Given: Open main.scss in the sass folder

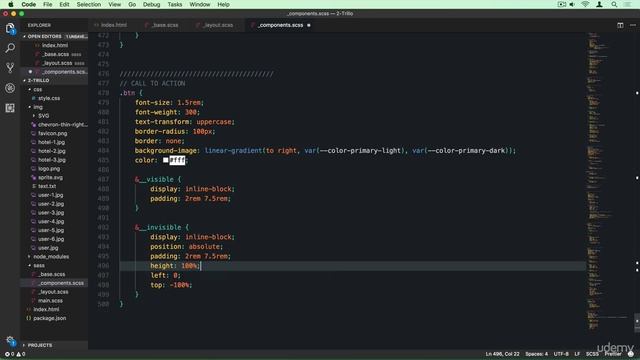Looking at the screenshot, I should pyautogui.click(x=50, y=301).
